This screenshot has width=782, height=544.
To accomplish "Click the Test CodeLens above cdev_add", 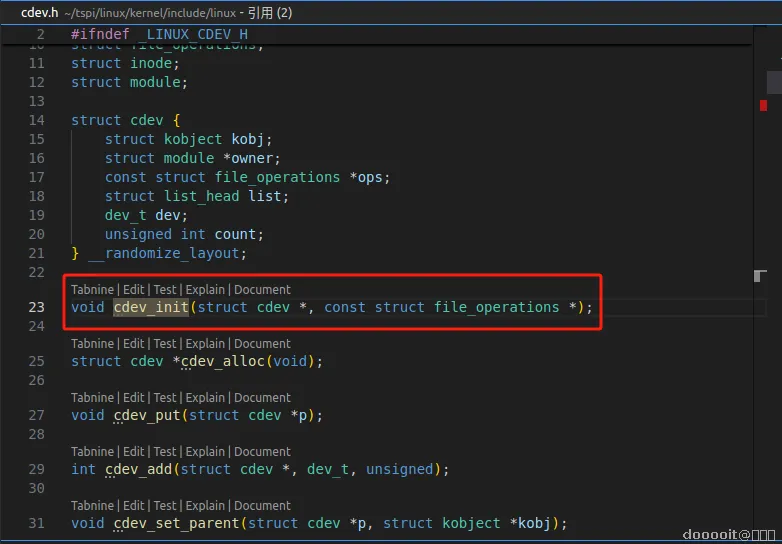I will click(x=165, y=451).
